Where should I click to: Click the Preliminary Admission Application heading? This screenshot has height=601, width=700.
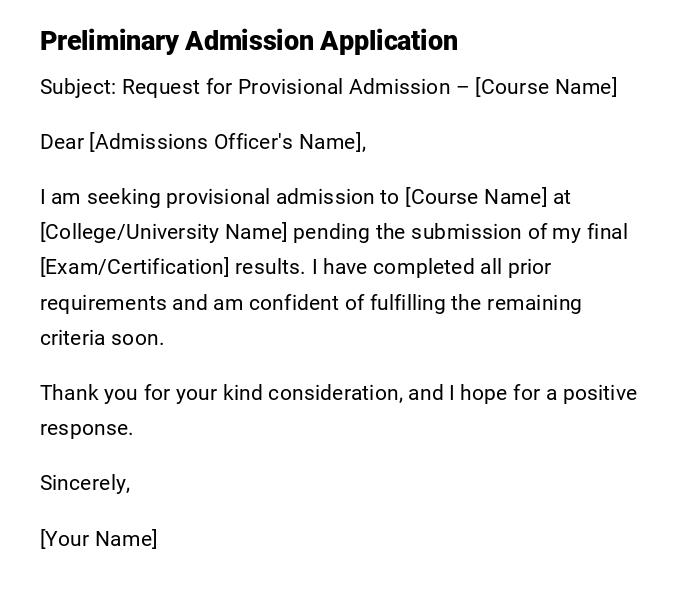[x=248, y=41]
